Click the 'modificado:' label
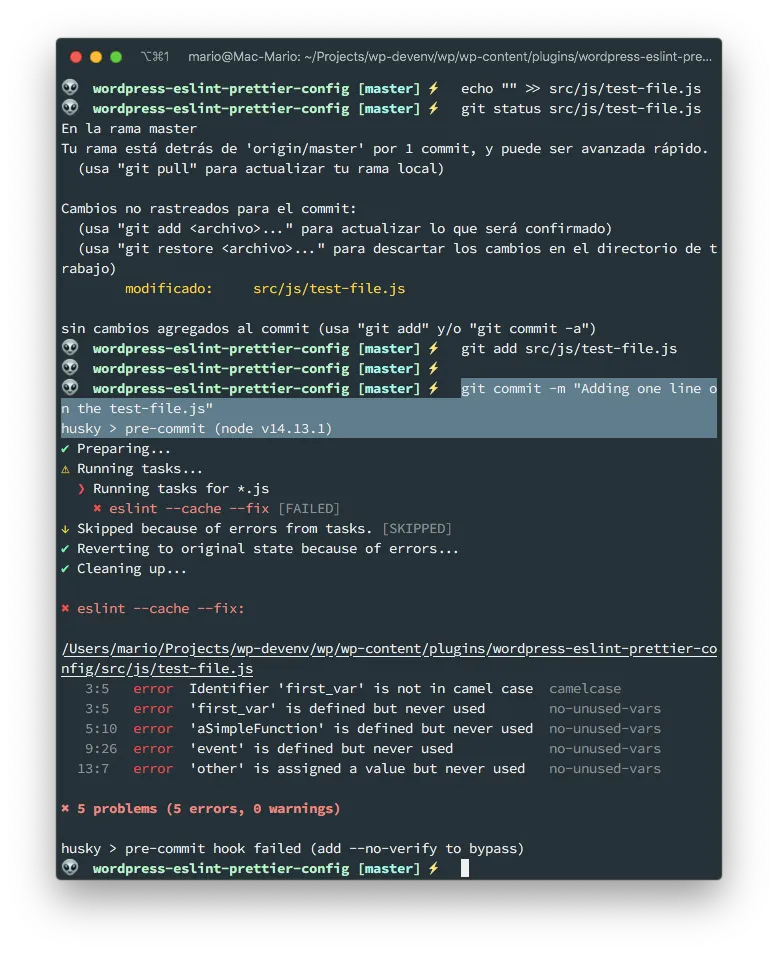Screen dimensions: 778x954 [x=168, y=288]
